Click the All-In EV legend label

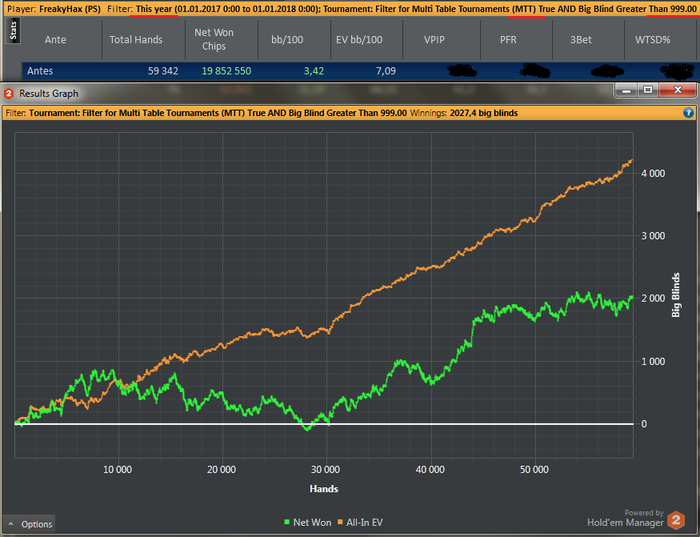(364, 522)
